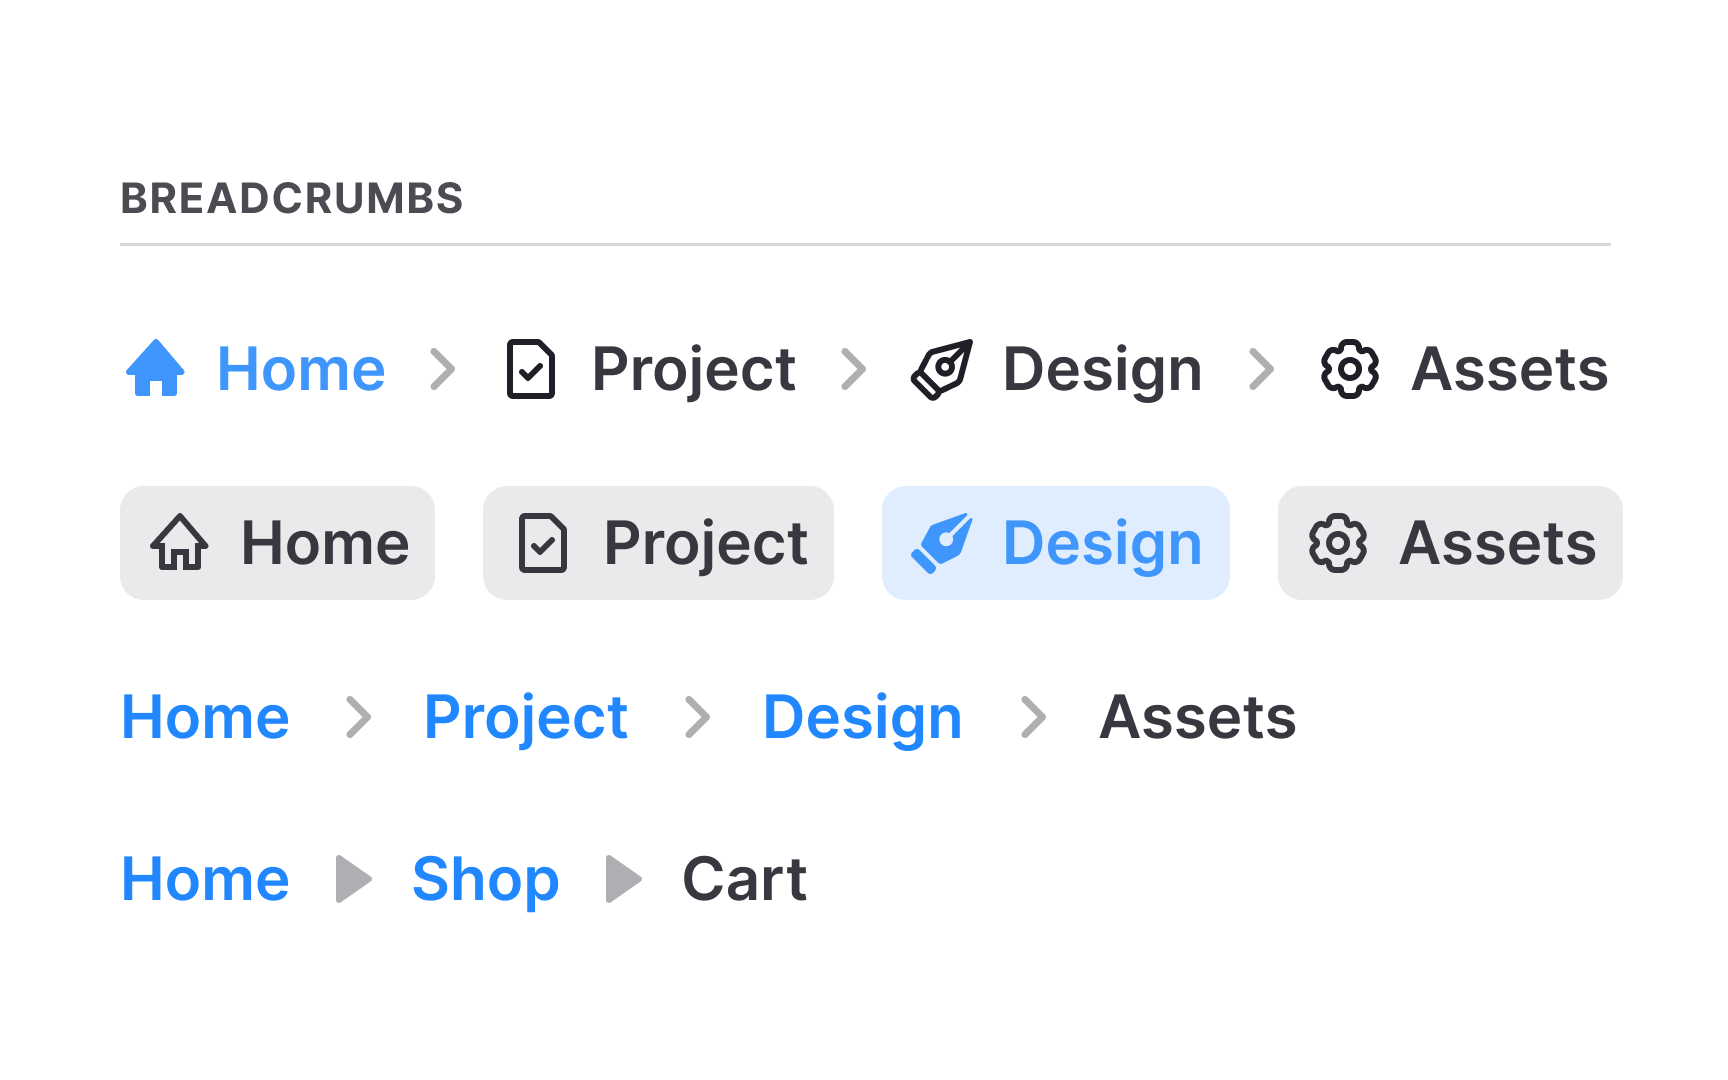Image resolution: width=1728 pixels, height=1080 pixels.
Task: Click the Home pill with gray background
Action: tap(277, 543)
